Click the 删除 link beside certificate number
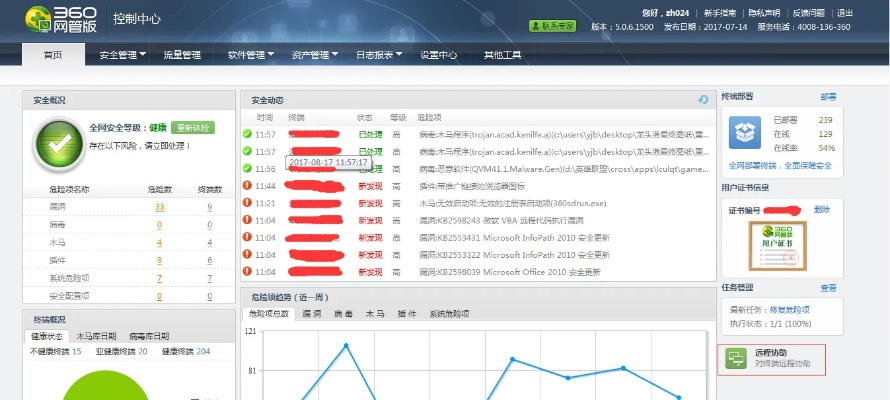890x400 pixels. click(821, 208)
